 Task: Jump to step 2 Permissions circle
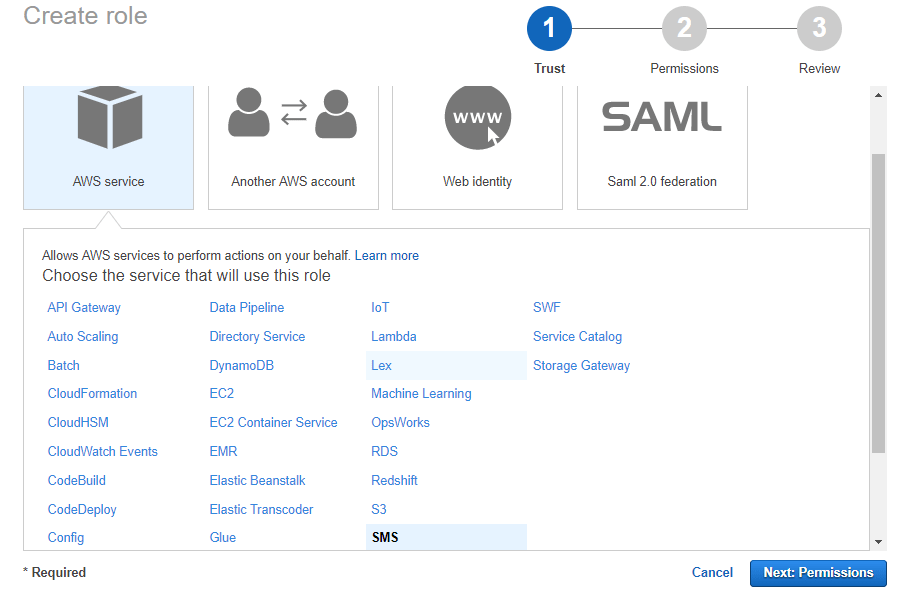684,28
